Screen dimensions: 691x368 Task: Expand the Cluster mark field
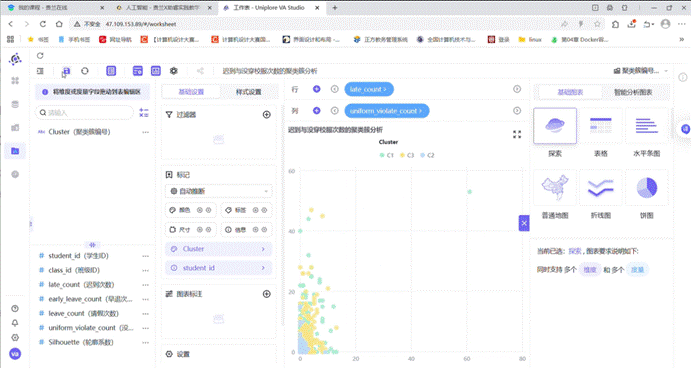coord(219,249)
